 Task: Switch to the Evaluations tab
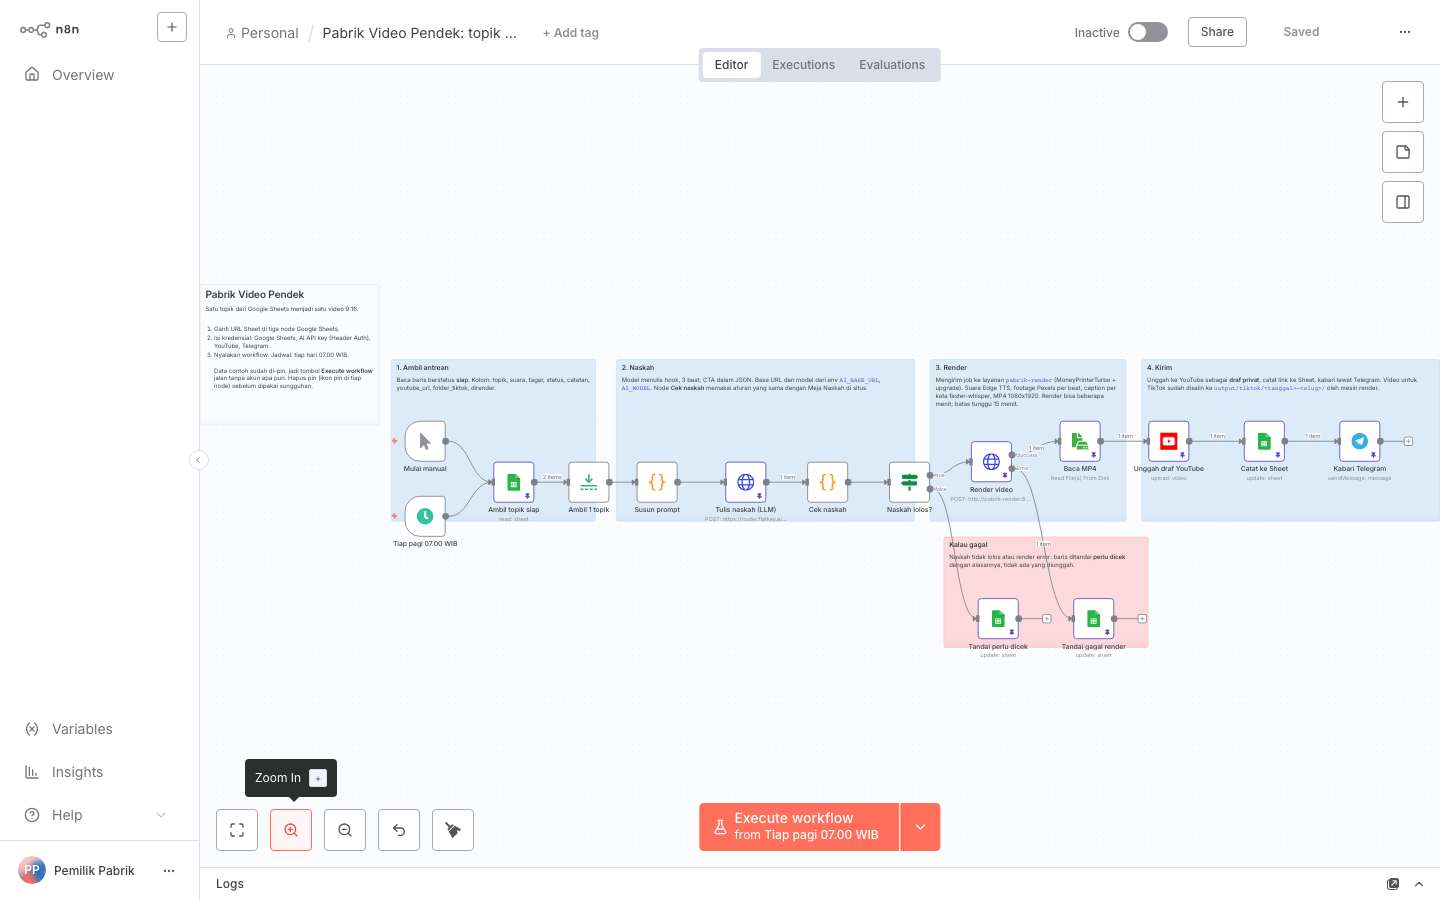click(x=892, y=65)
